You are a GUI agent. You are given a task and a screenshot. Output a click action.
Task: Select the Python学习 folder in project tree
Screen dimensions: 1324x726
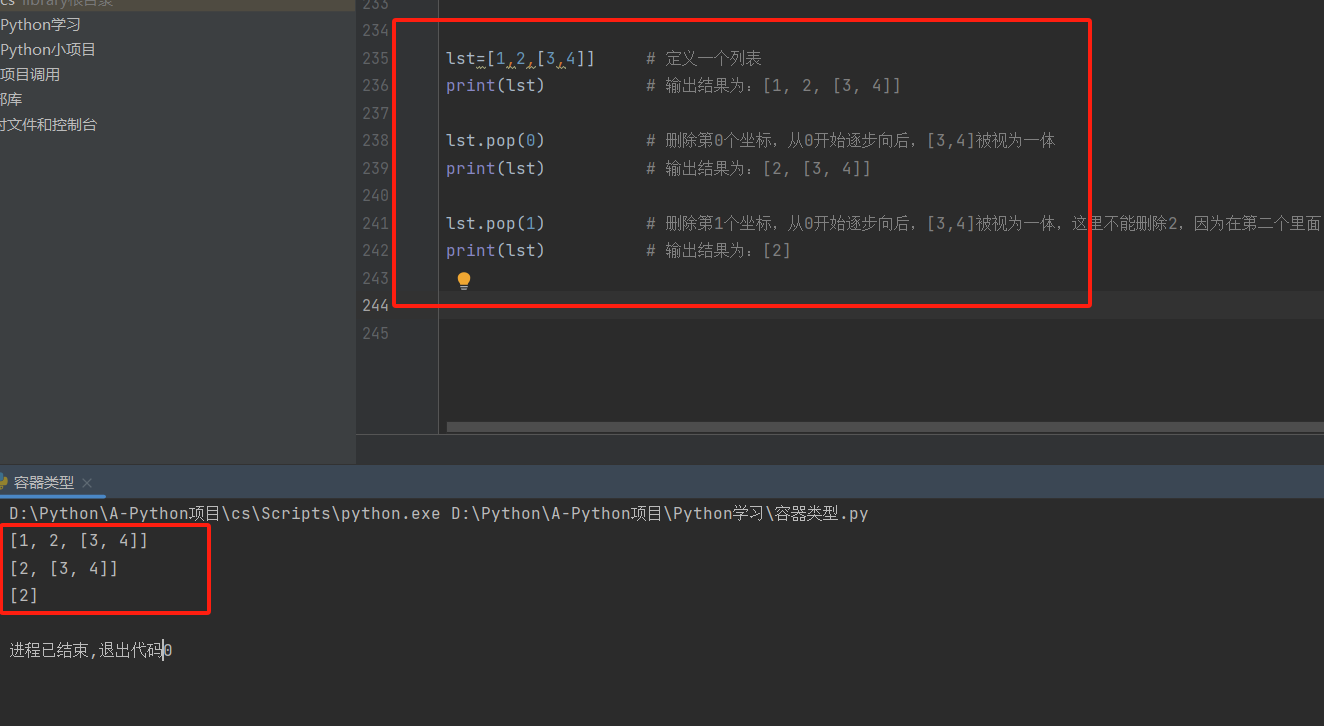coord(40,24)
